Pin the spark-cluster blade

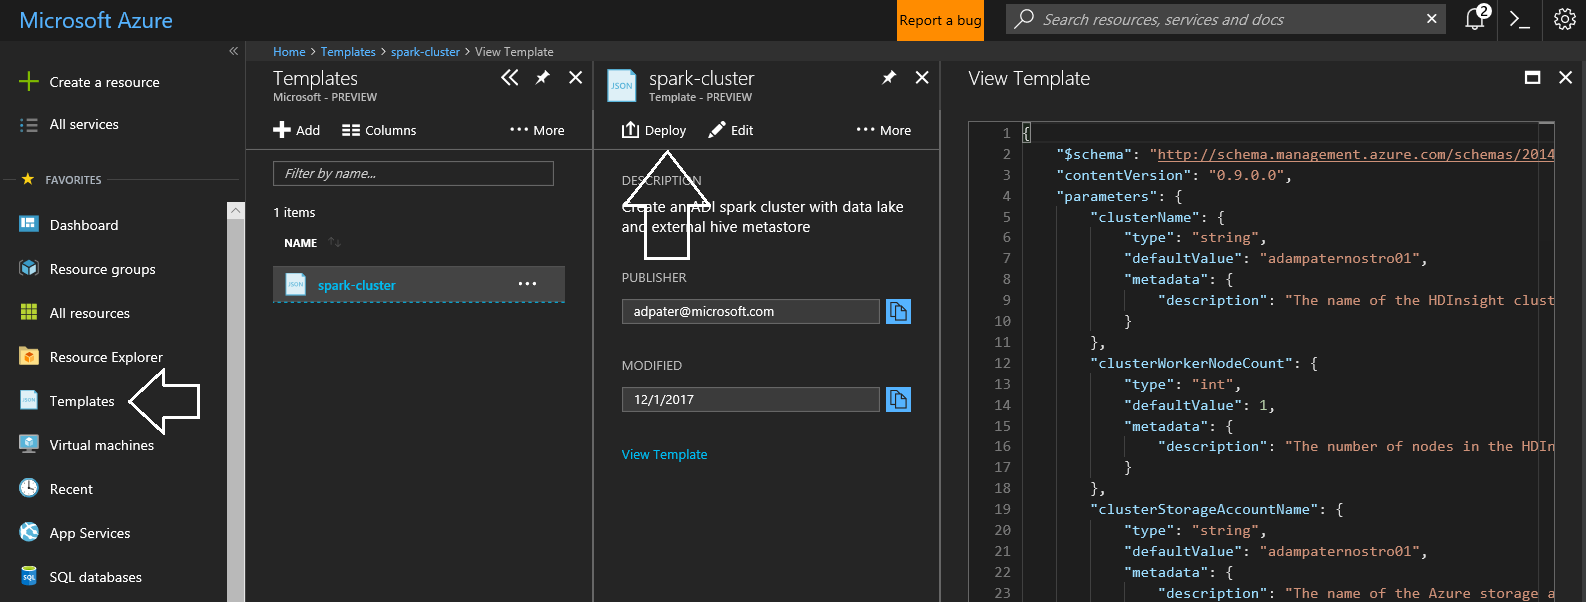click(889, 77)
